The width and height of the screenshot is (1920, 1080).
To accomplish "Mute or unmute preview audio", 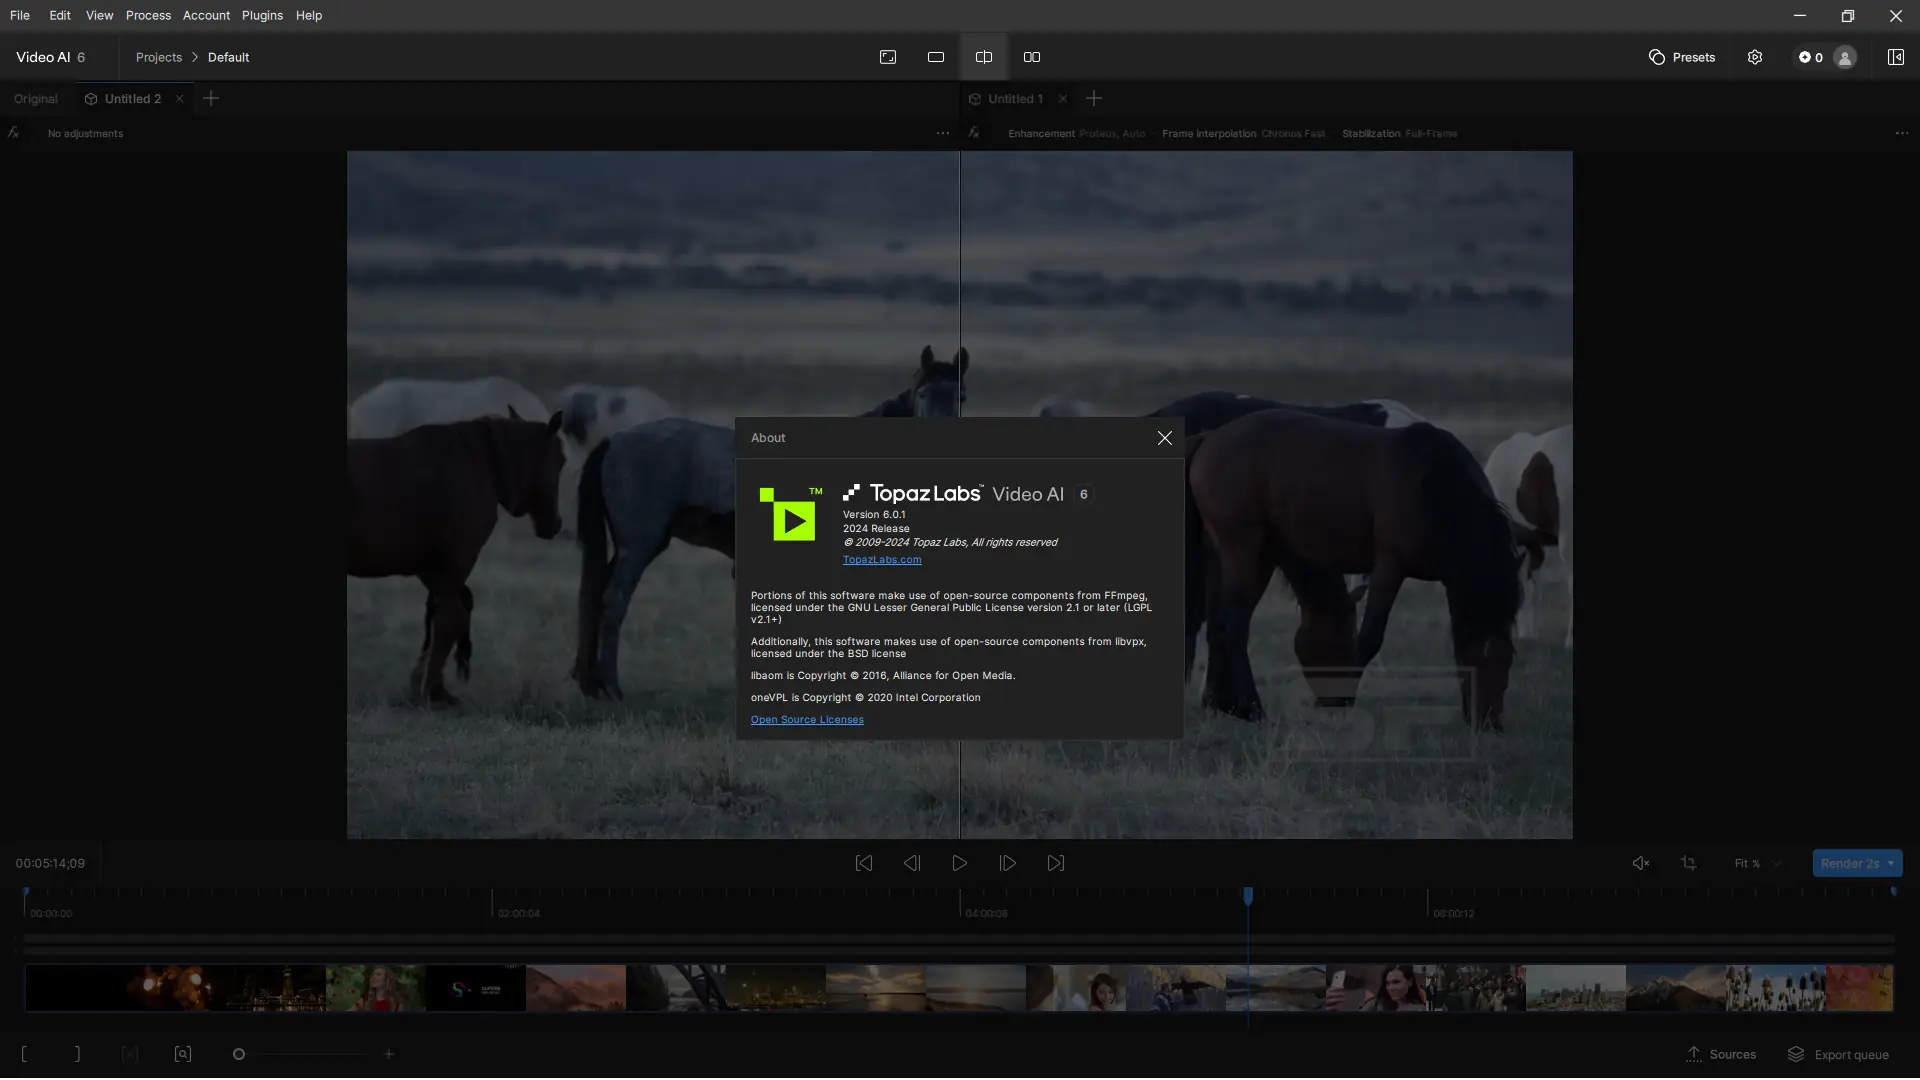I will [x=1641, y=863].
